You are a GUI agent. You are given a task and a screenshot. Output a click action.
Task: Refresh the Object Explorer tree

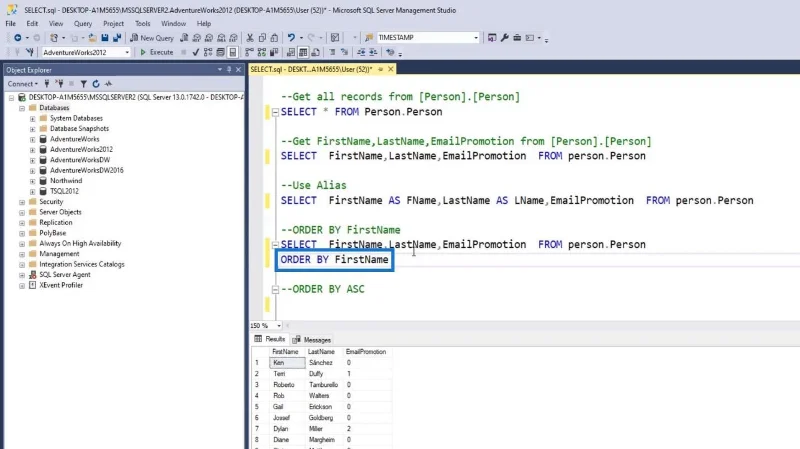click(95, 84)
